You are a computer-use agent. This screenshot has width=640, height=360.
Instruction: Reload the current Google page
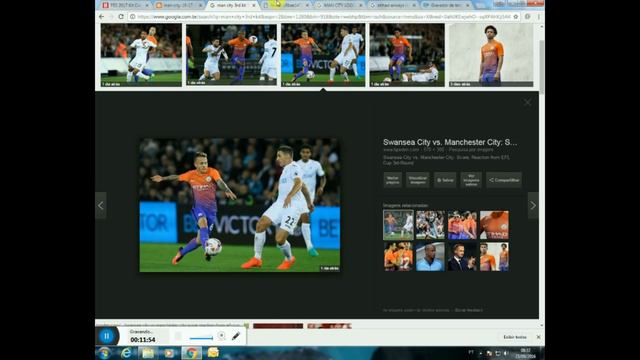[121, 16]
